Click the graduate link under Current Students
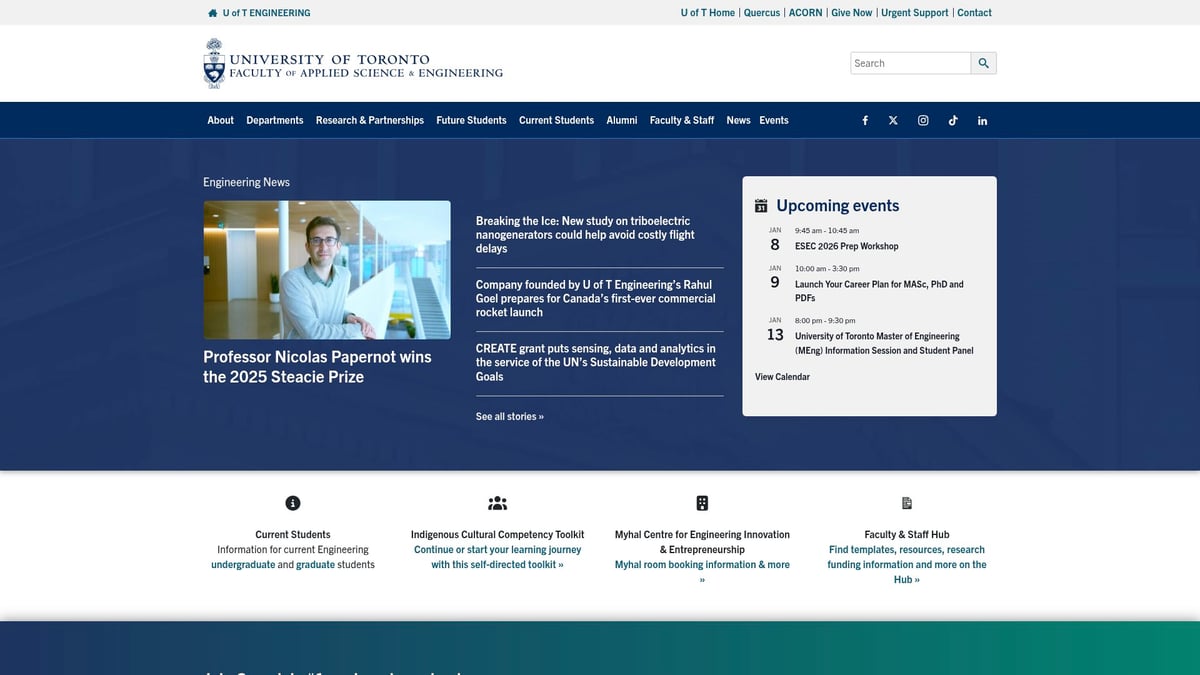Image resolution: width=1200 pixels, height=675 pixels. [x=316, y=565]
